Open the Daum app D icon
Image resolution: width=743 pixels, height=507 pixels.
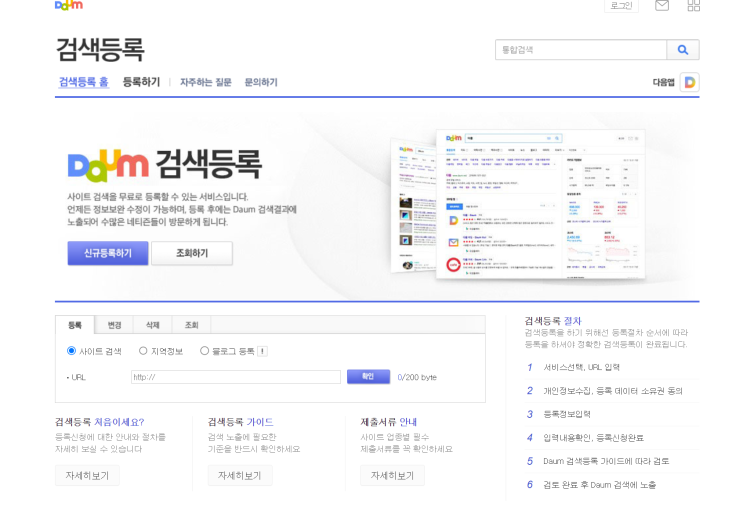click(690, 82)
